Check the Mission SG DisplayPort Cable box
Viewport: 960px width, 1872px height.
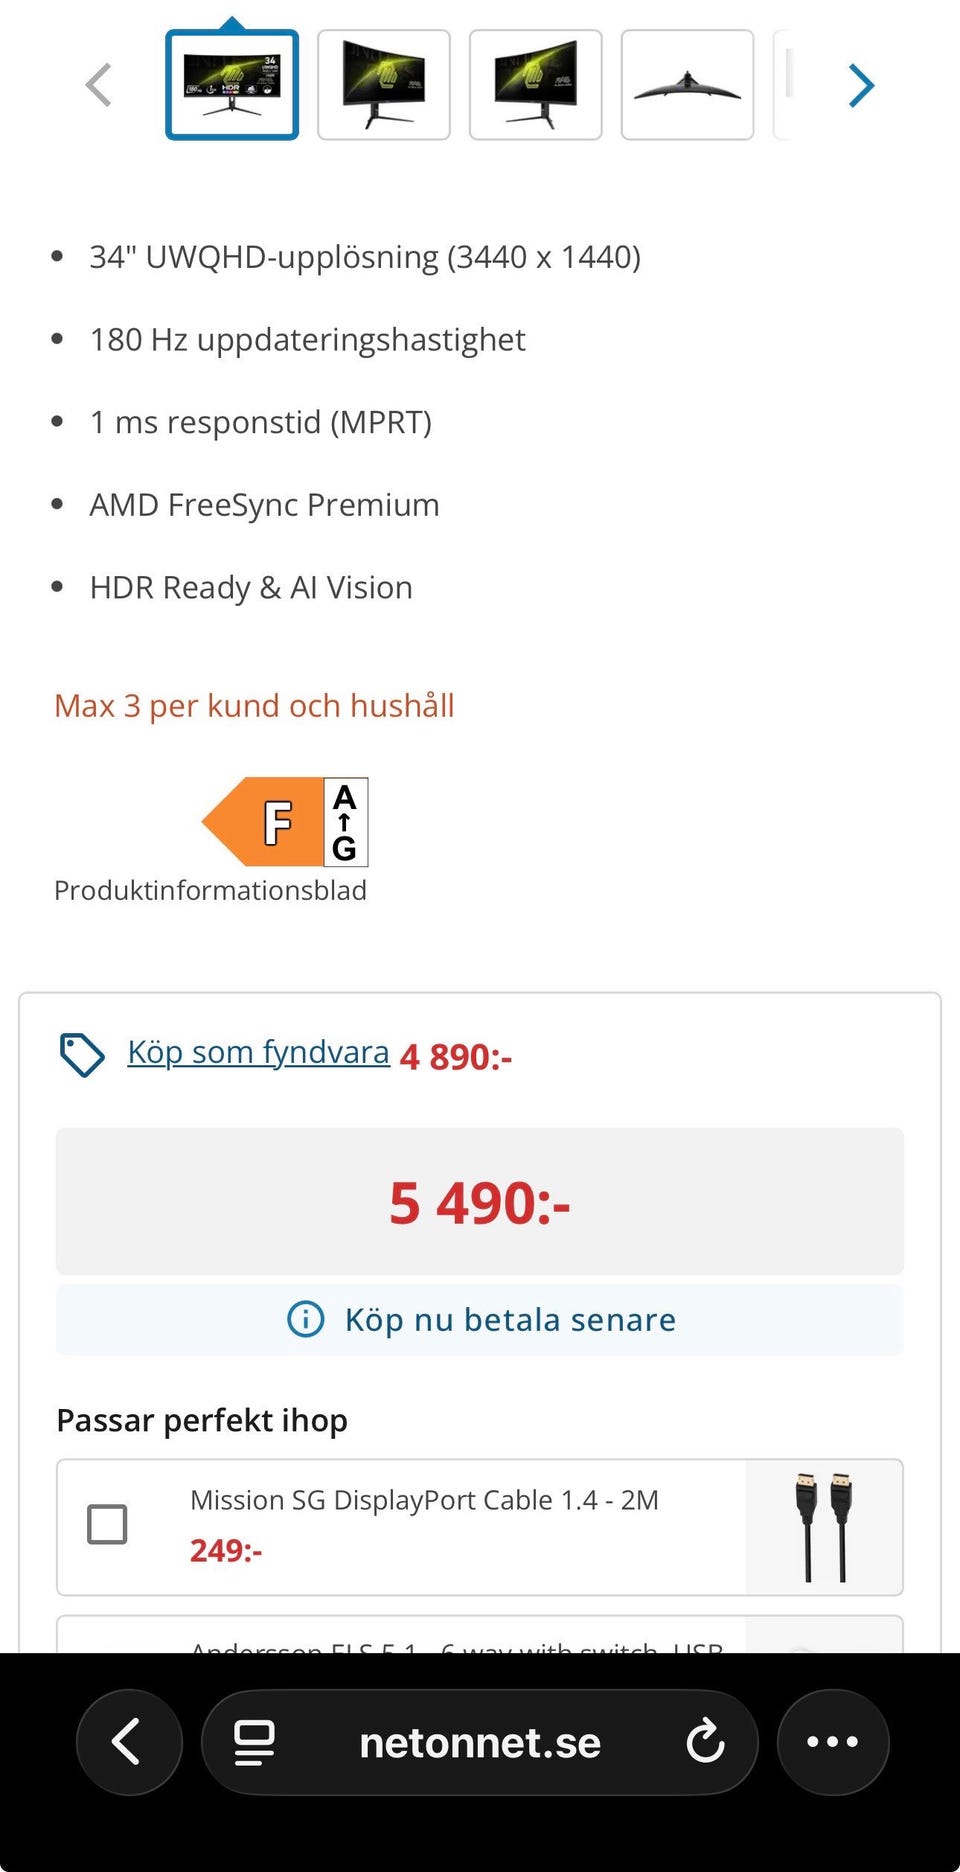(x=107, y=1525)
